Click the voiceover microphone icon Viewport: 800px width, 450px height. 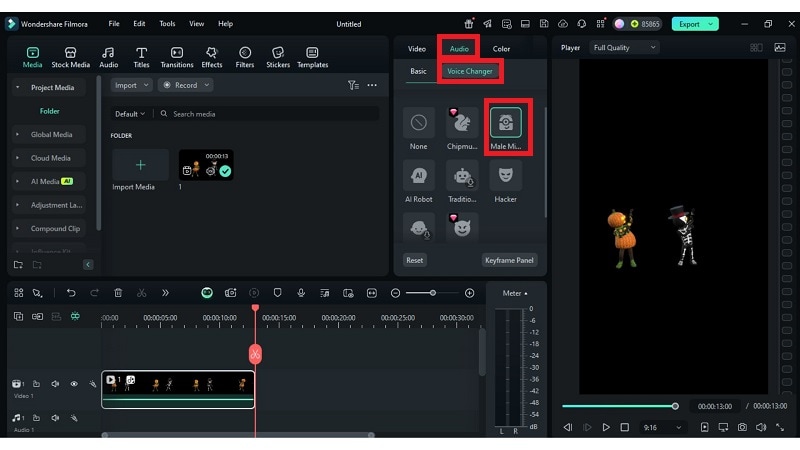(x=301, y=293)
